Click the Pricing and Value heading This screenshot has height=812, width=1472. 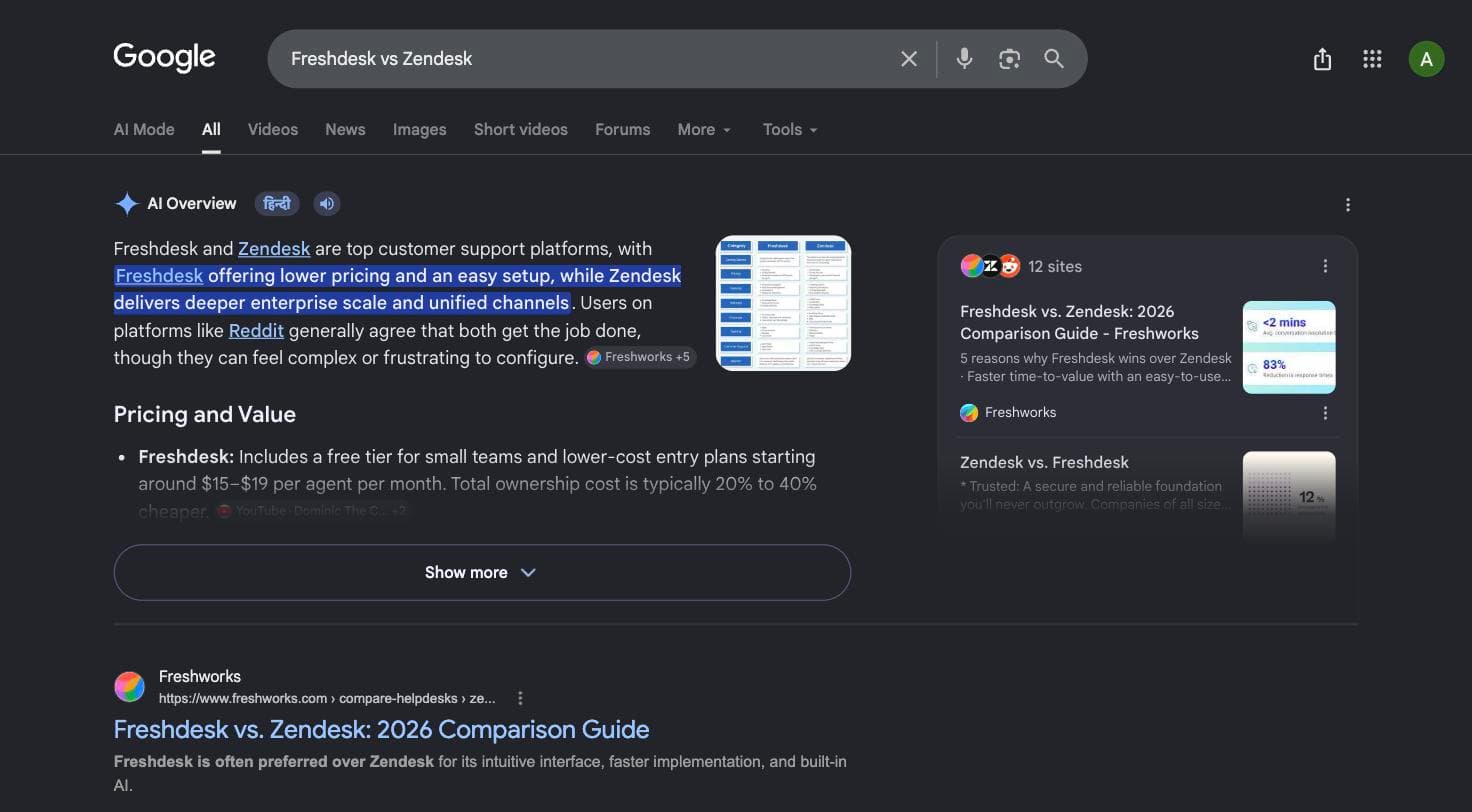click(x=205, y=414)
